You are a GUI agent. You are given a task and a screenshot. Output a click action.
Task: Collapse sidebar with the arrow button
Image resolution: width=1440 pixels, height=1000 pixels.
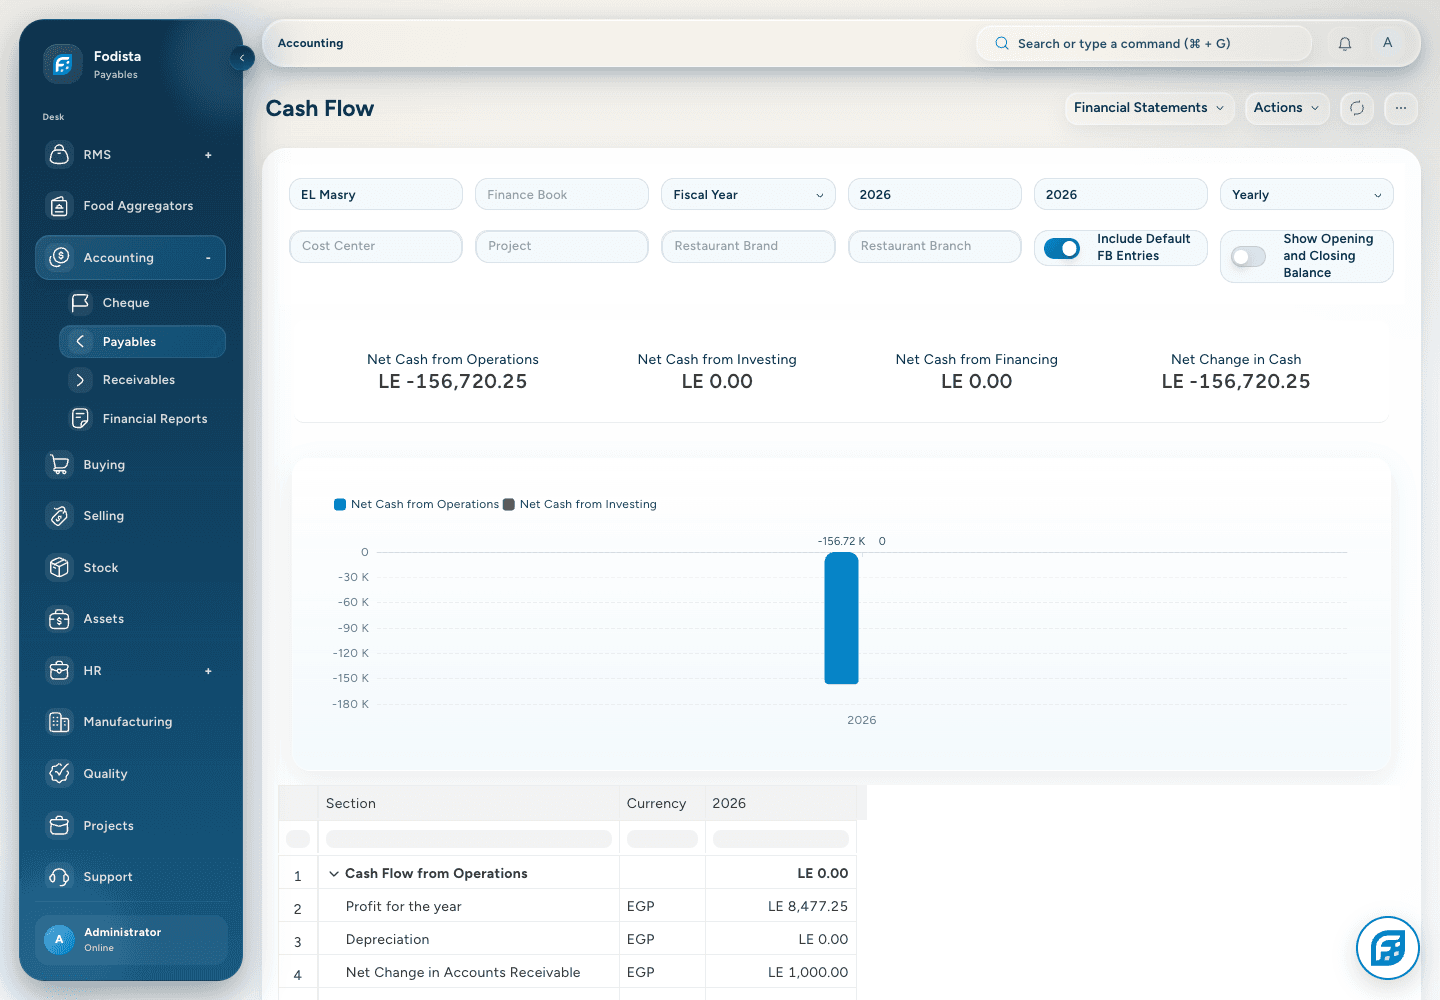tap(241, 58)
